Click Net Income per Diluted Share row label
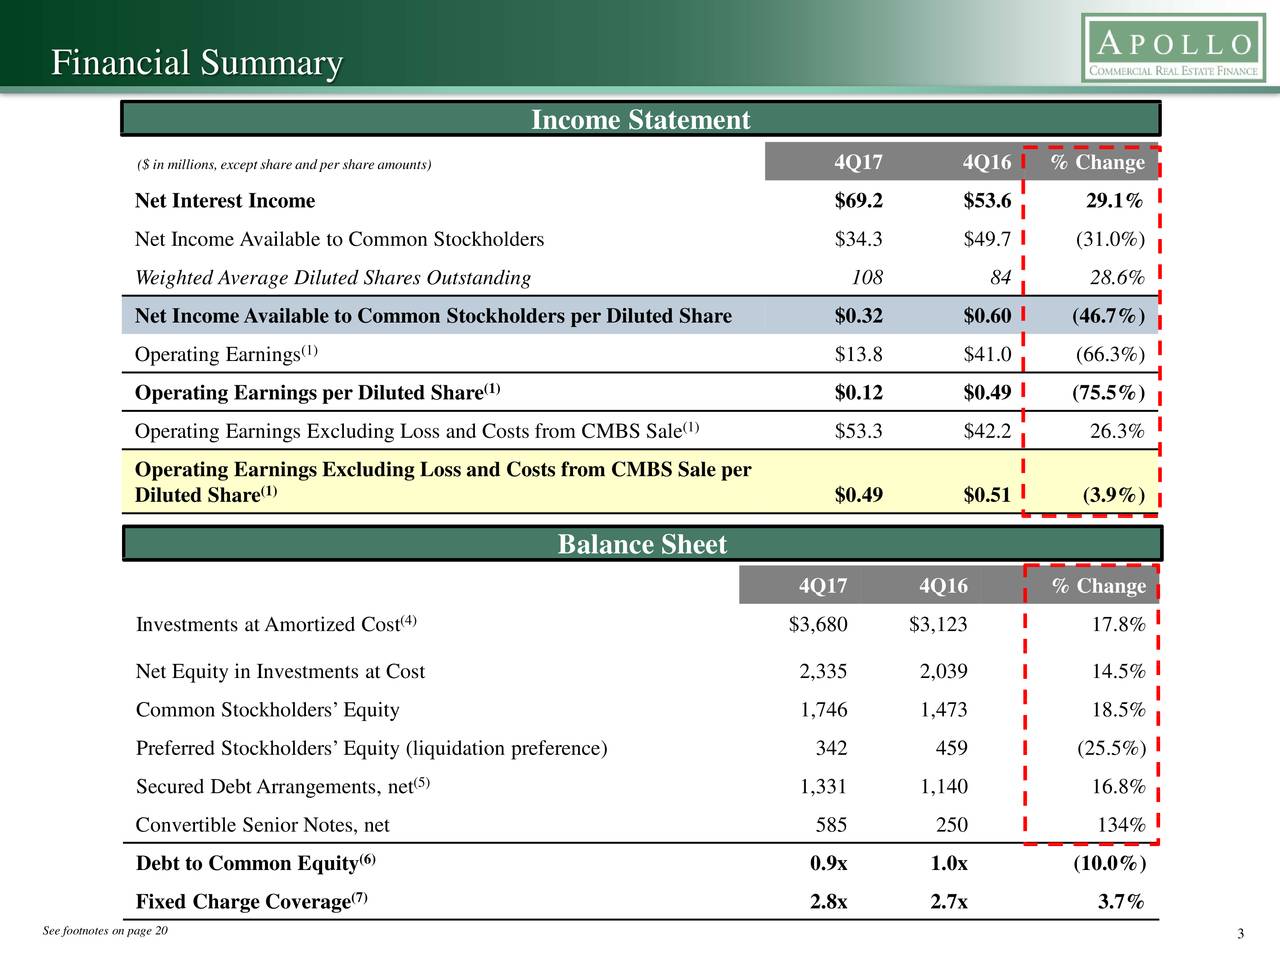 (433, 316)
